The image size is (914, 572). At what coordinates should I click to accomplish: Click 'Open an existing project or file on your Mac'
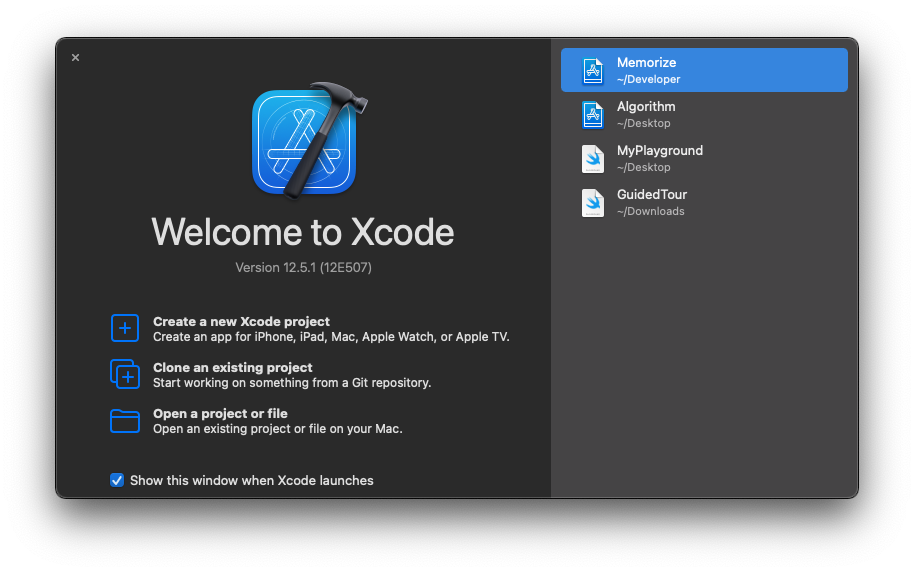pyautogui.click(x=277, y=429)
